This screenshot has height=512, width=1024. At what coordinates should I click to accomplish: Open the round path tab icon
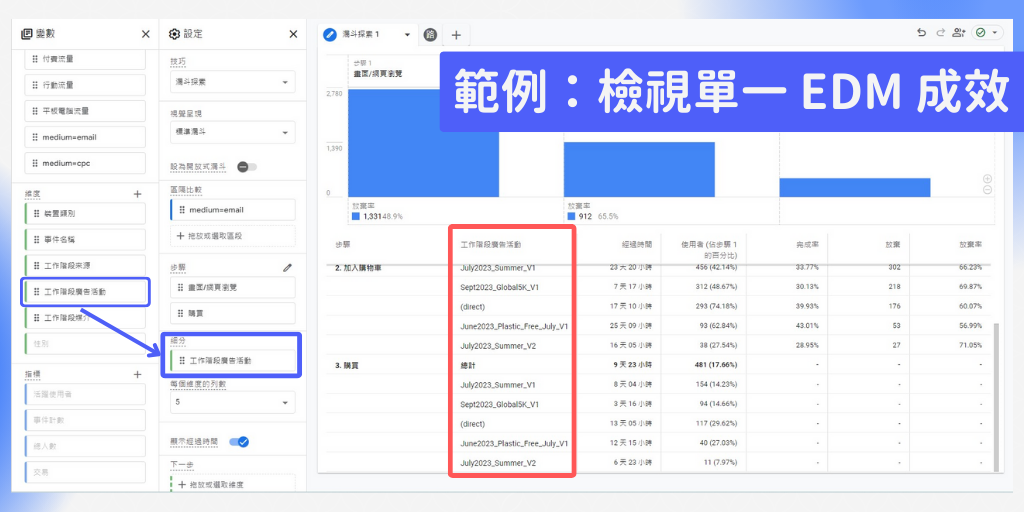(x=430, y=35)
